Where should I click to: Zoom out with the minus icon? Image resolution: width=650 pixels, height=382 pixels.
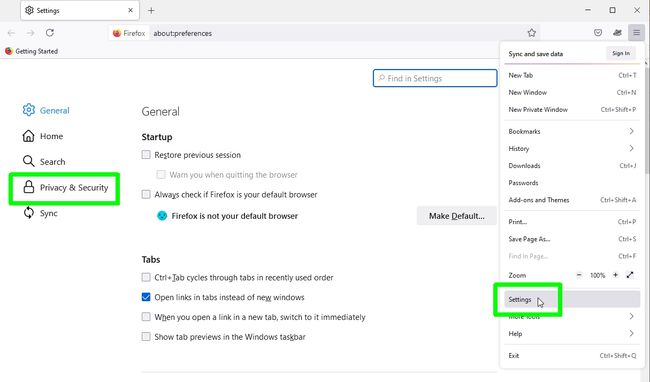coord(579,275)
